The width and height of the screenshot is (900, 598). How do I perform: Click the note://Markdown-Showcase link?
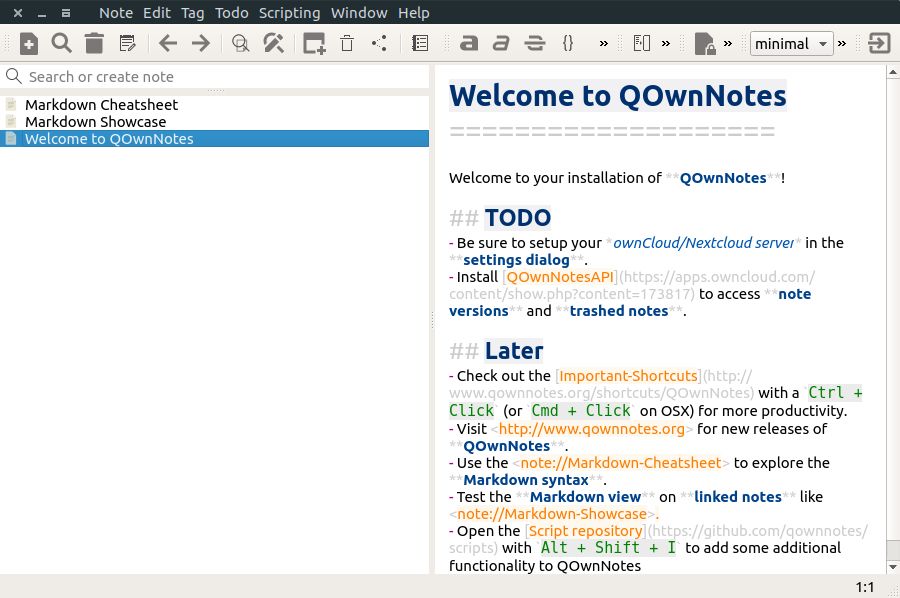[552, 514]
